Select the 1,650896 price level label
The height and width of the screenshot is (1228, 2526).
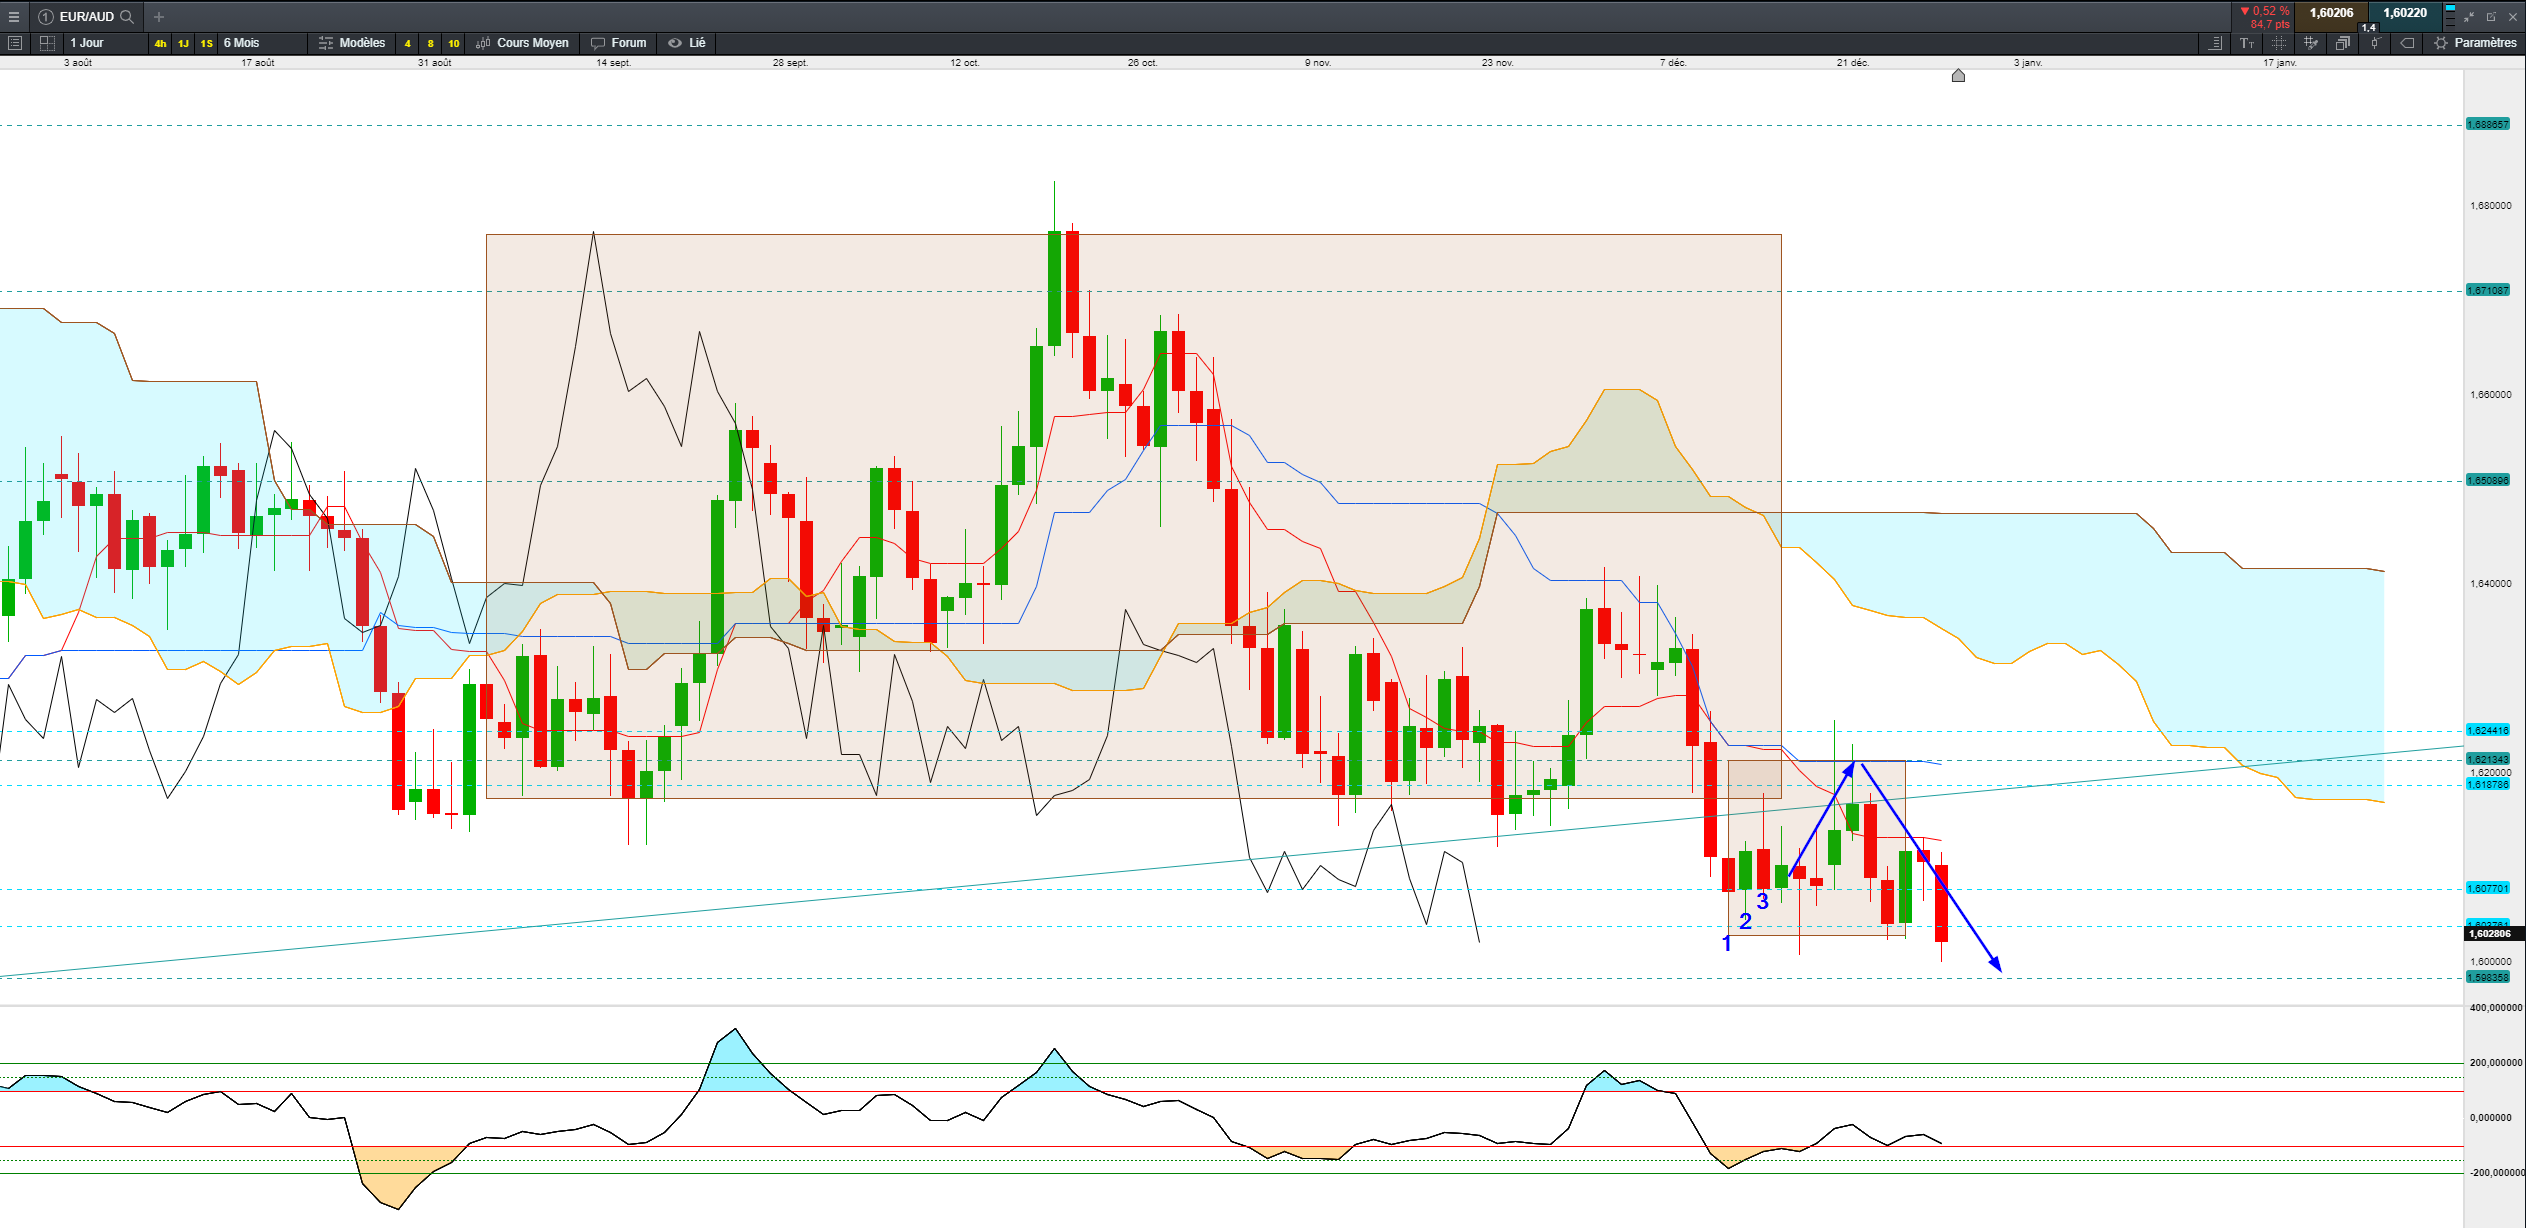pos(2488,480)
